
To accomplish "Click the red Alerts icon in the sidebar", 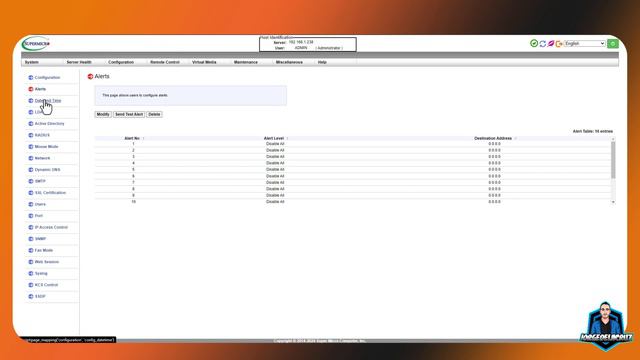I will pyautogui.click(x=31, y=89).
